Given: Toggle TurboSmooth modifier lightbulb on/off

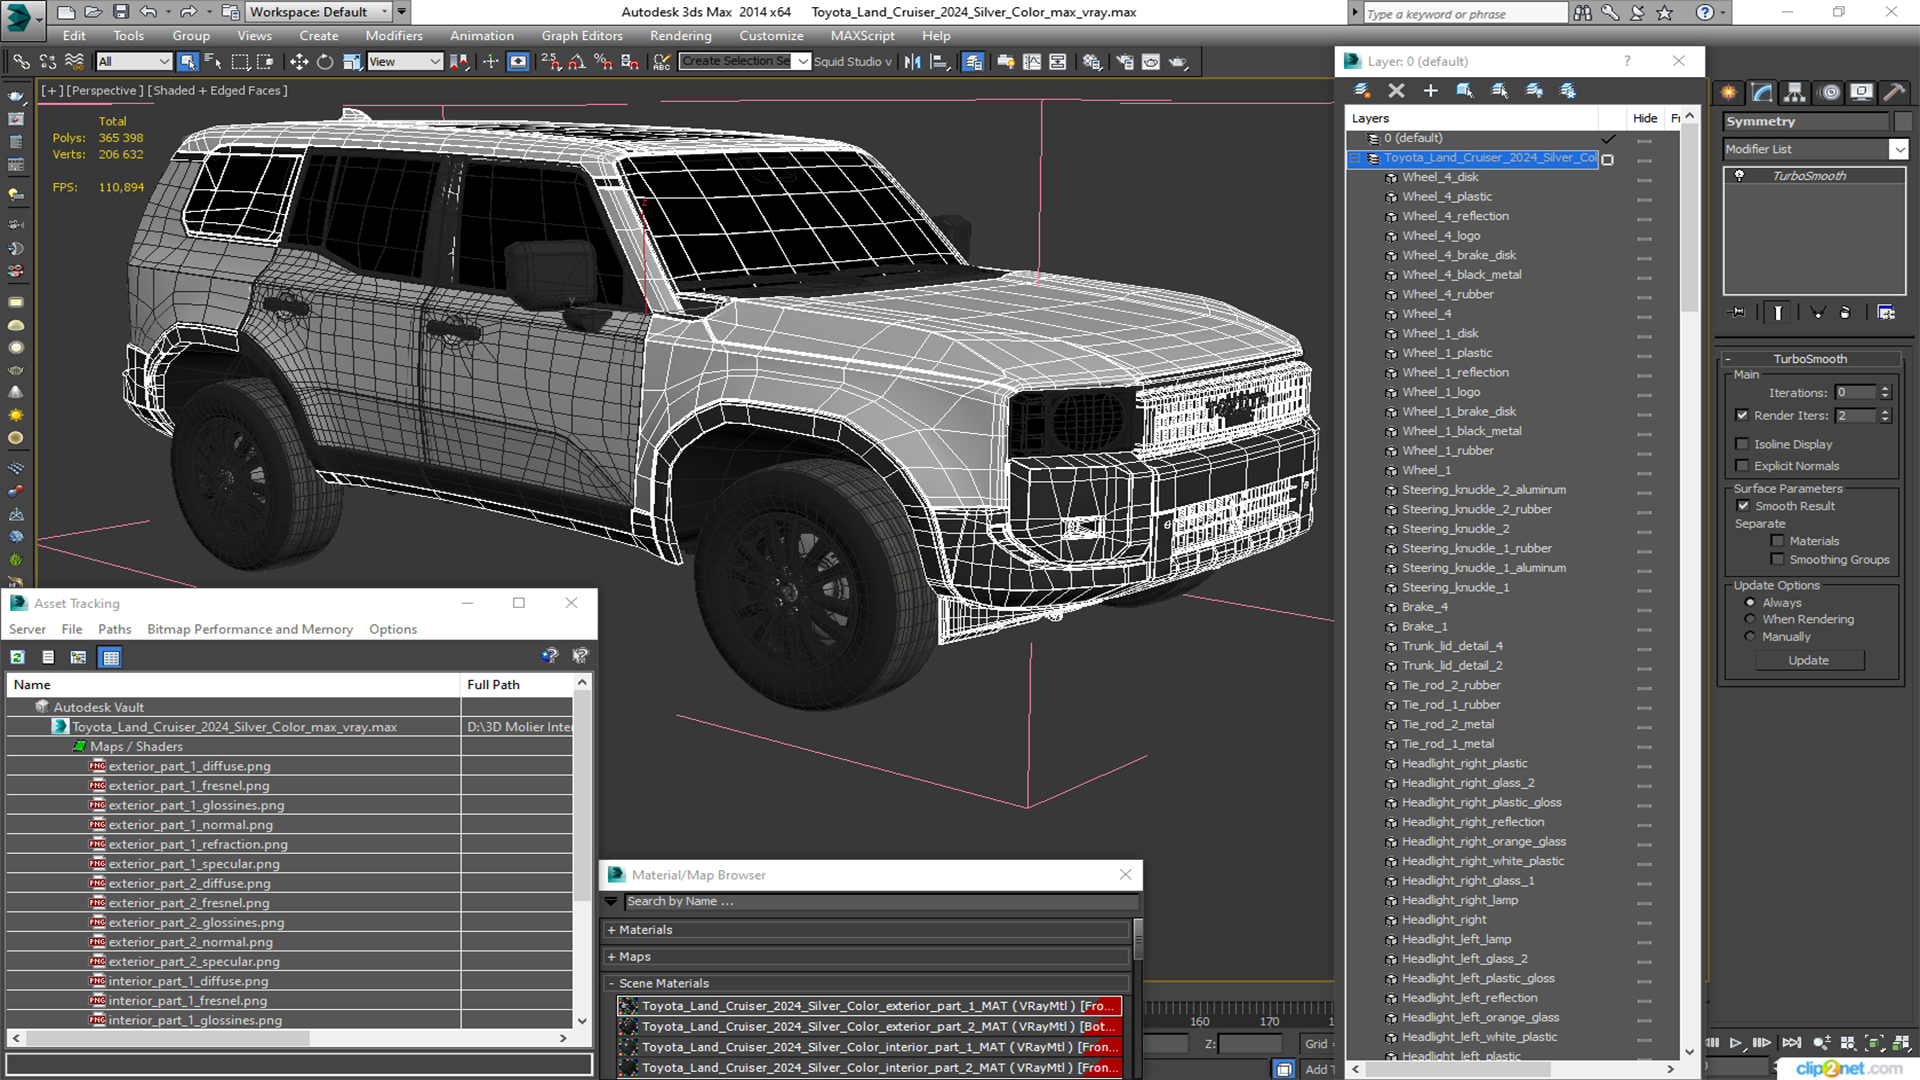Looking at the screenshot, I should coord(1739,176).
